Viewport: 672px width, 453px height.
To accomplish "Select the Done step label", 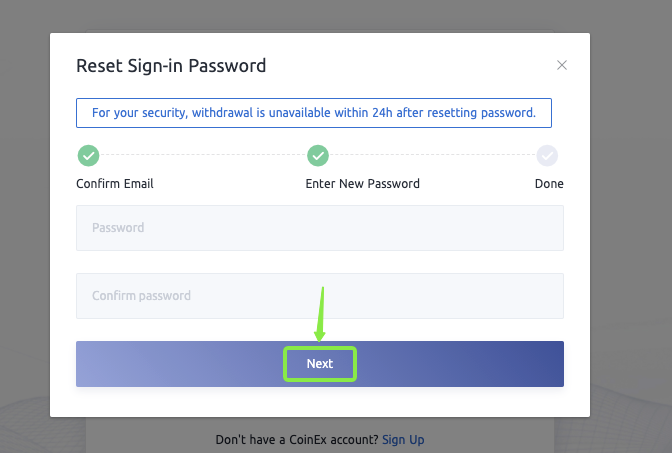I will (x=549, y=184).
